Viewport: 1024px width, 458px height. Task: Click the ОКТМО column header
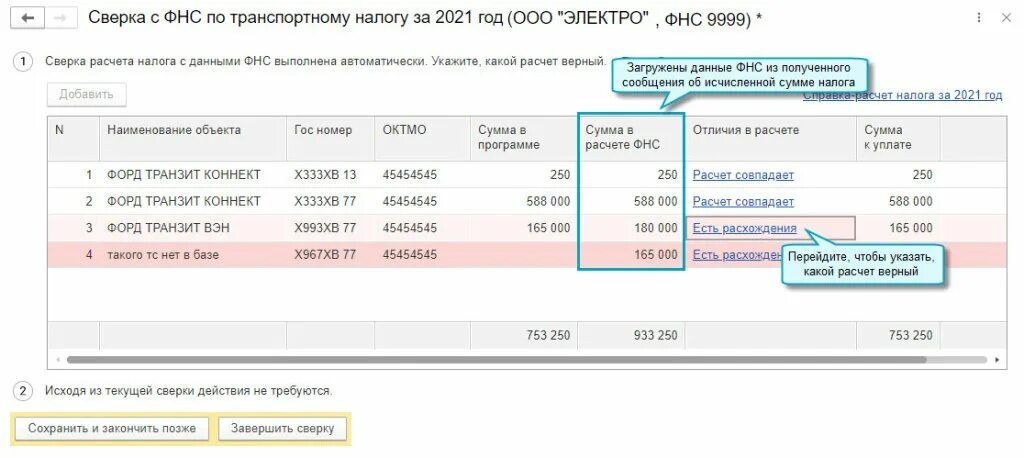pyautogui.click(x=423, y=139)
